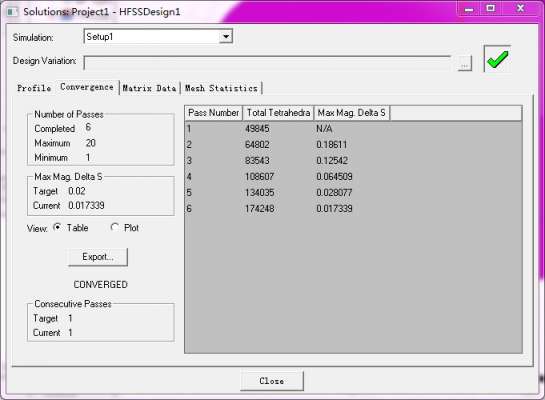The image size is (545, 400).
Task: Select the Table view radio button
Action: click(57, 228)
